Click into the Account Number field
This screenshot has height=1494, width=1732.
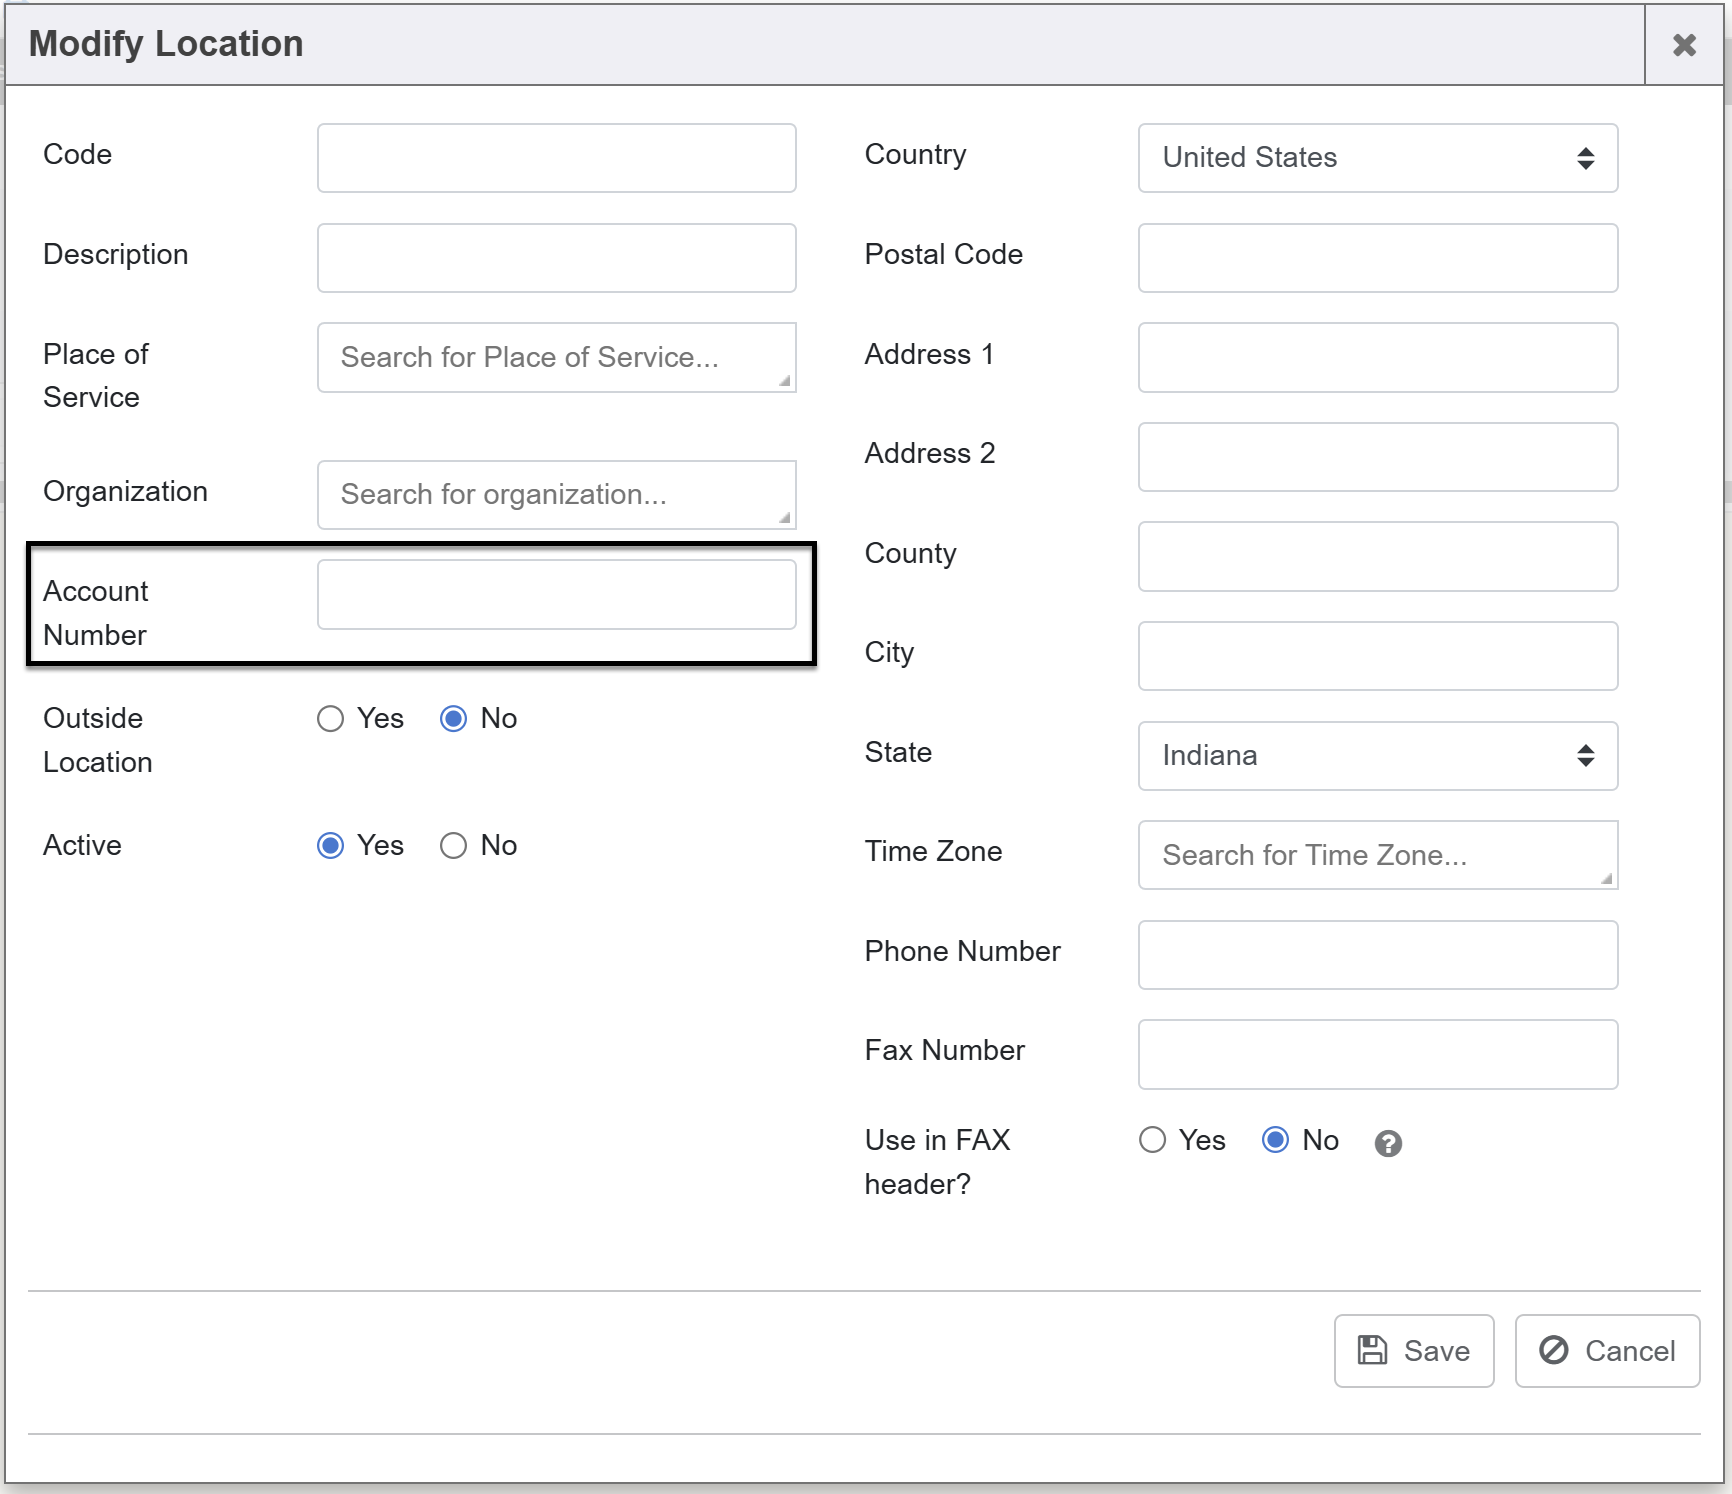click(x=556, y=595)
